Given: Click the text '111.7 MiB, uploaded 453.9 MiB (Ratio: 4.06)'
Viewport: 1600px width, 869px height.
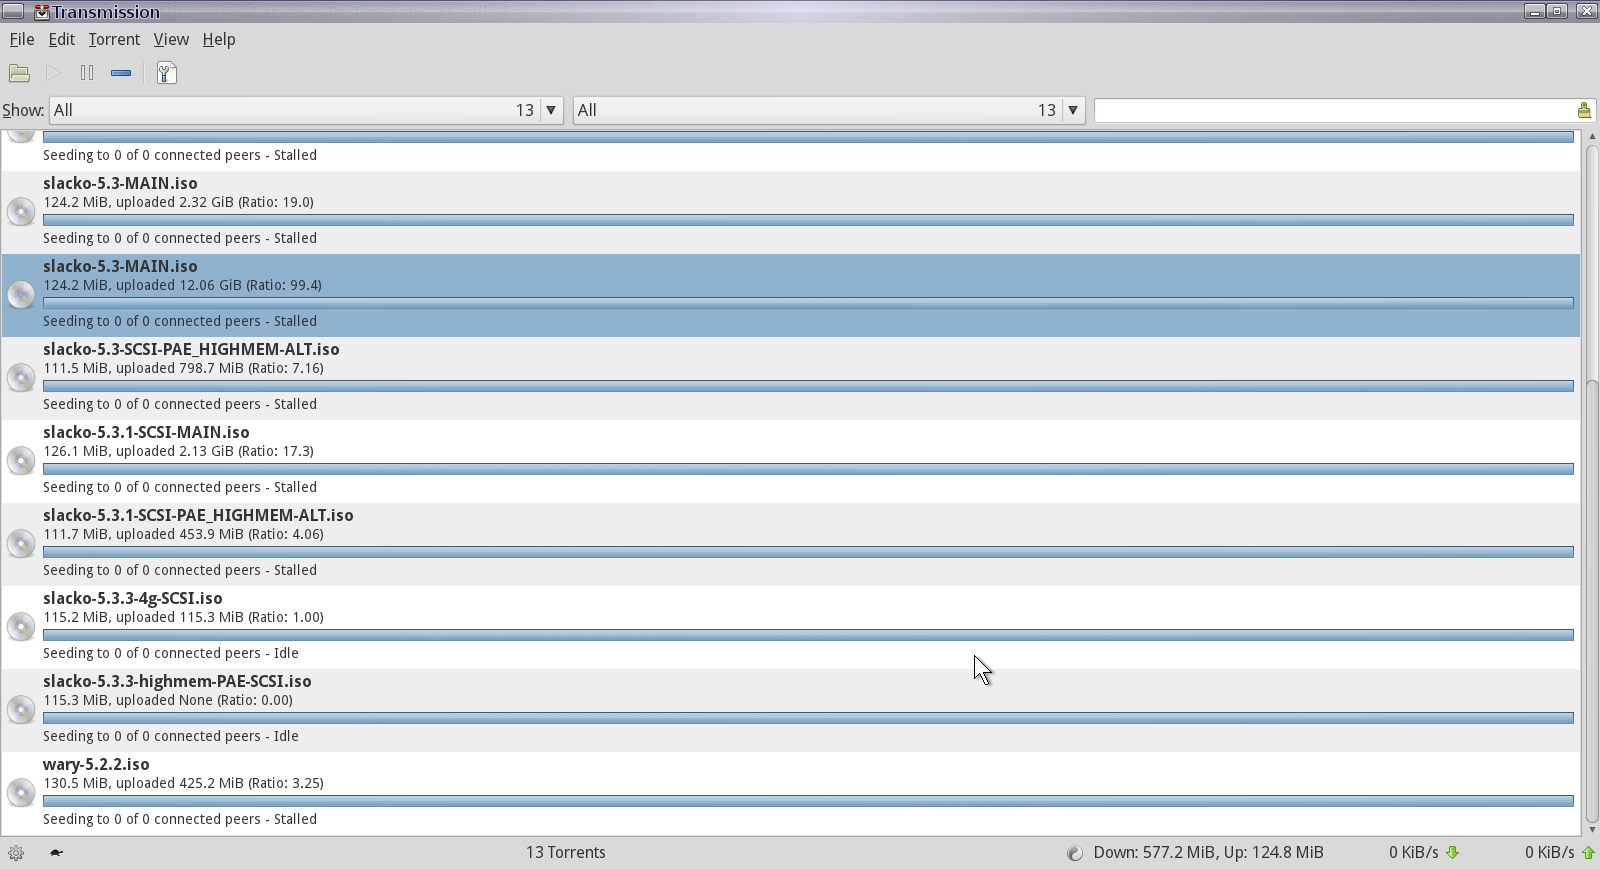Looking at the screenshot, I should pos(183,534).
